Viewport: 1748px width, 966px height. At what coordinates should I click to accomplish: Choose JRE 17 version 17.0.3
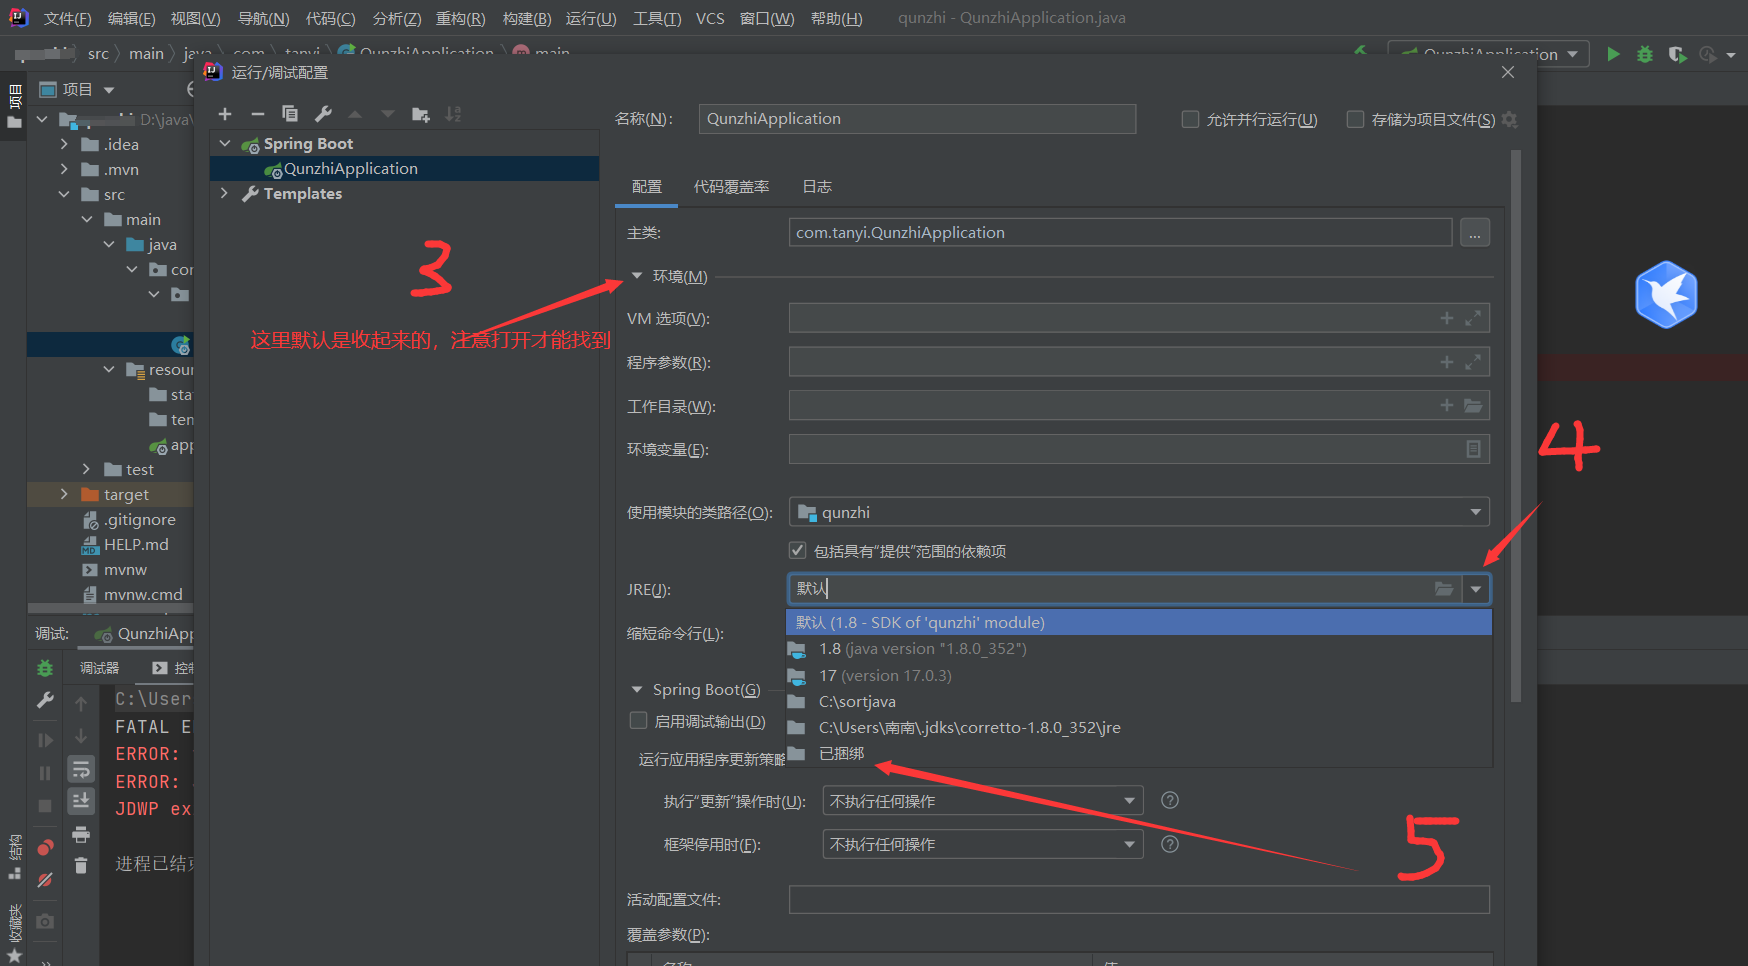tap(1139, 675)
